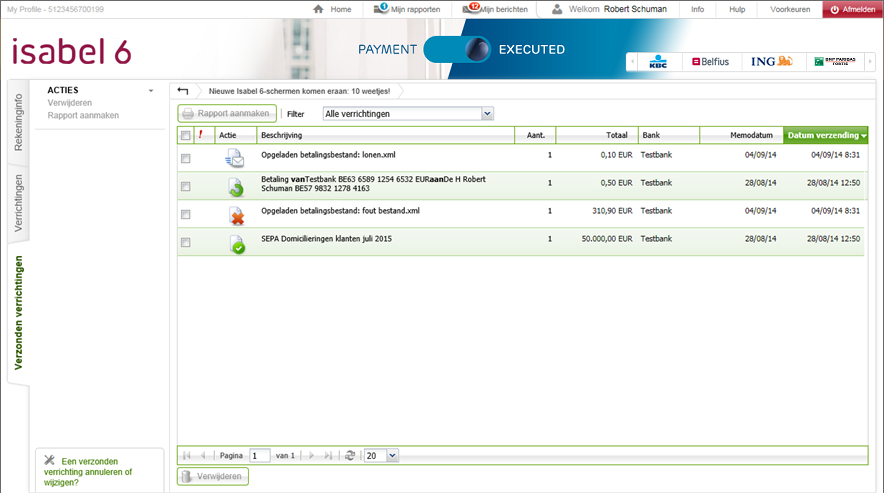Select Verzonden verrichtingen vertical tab

point(19,313)
